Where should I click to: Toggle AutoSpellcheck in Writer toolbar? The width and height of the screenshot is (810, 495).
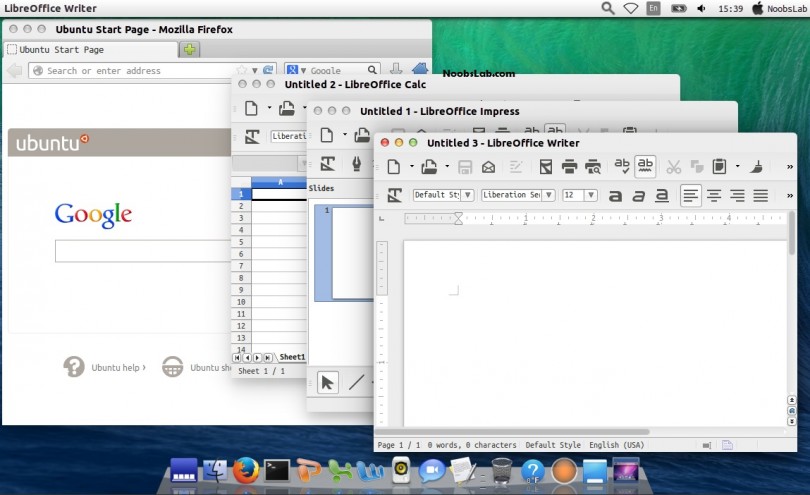pos(645,166)
